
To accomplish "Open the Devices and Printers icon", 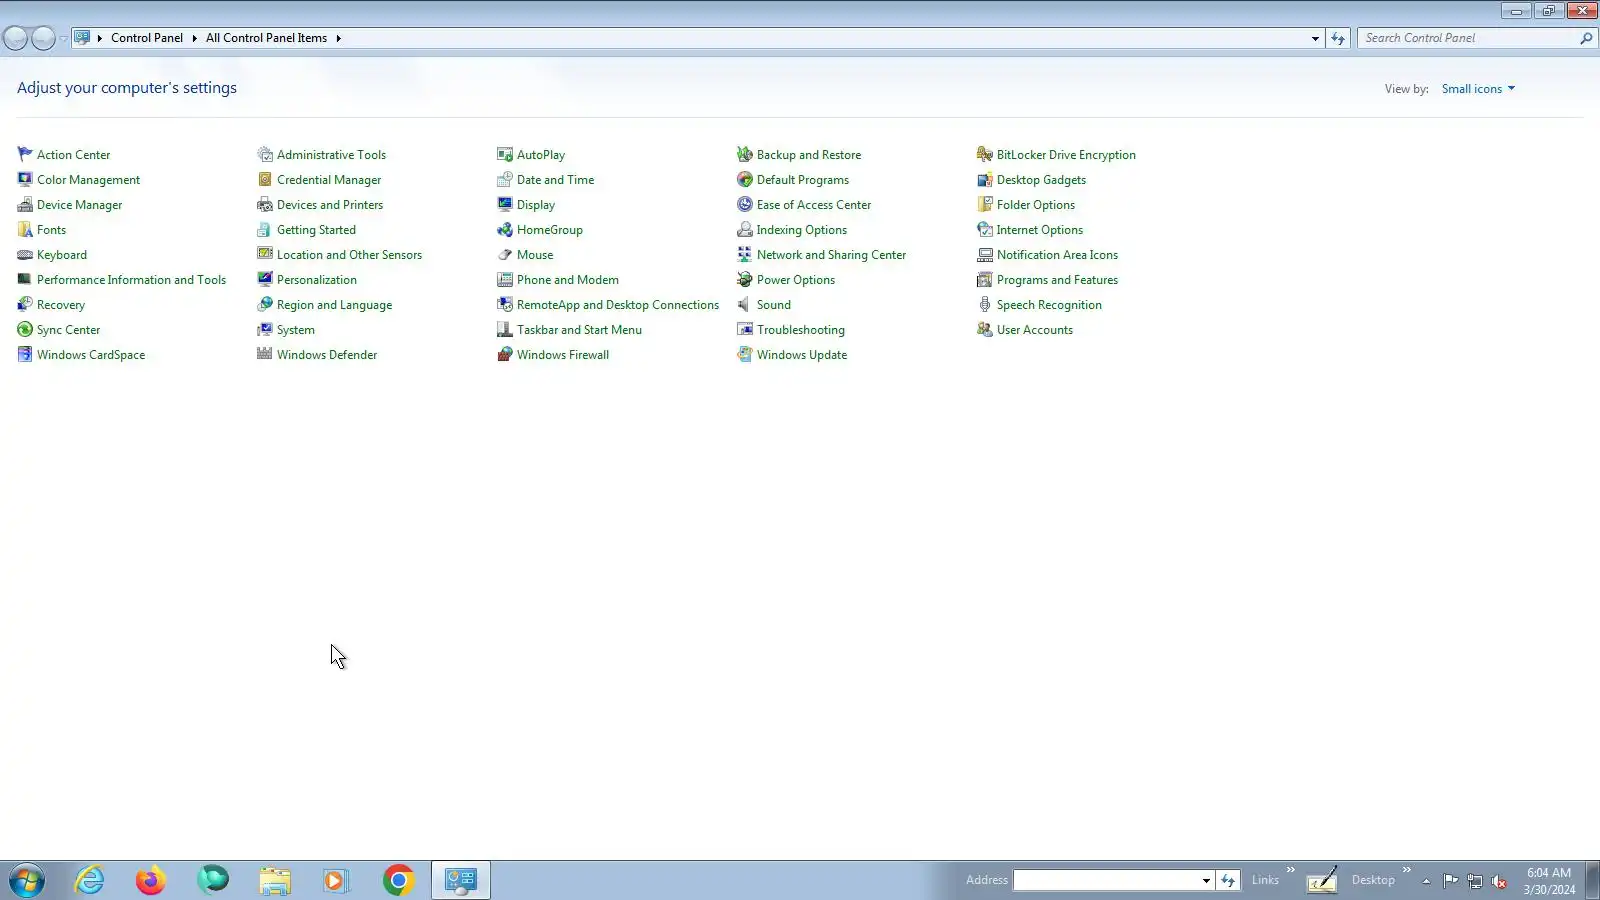I will point(265,204).
